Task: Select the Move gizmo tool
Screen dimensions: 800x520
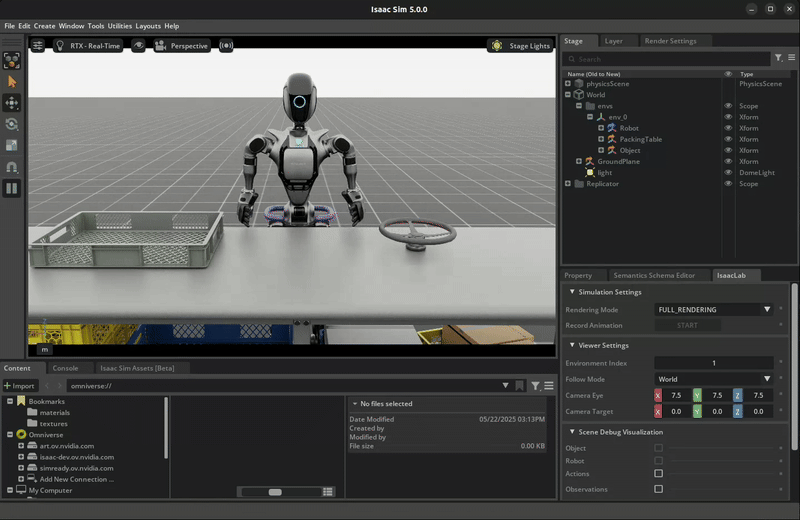Action: [11, 103]
